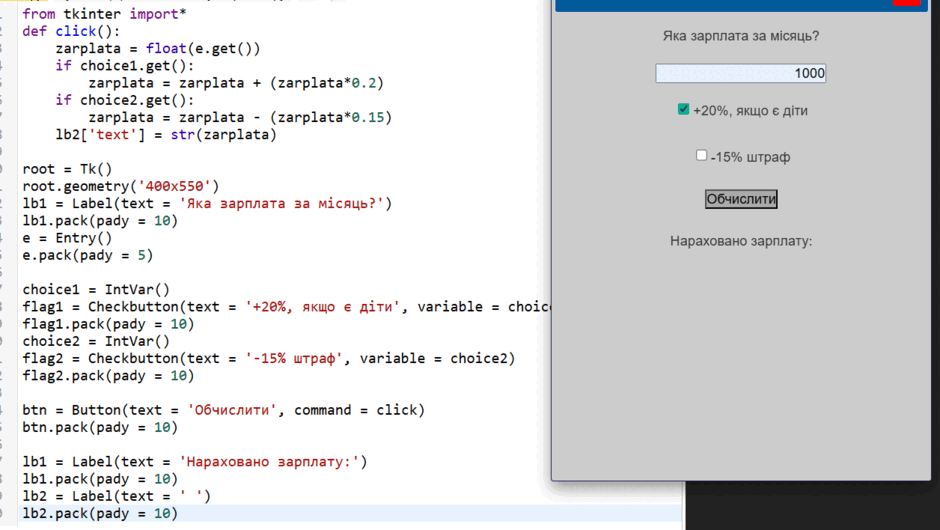
Task: Click the 'Яка зарплата за місяць?' label in window
Action: (x=741, y=36)
